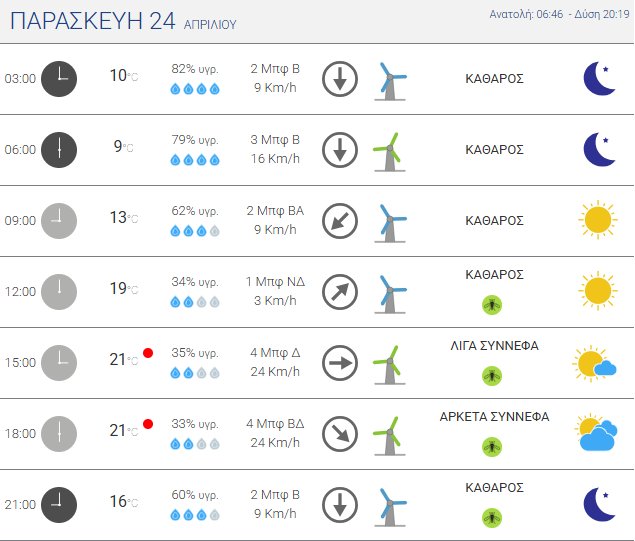Click the ΑΡΚΕΤΑ ΣΥΝΝΕΦΑ condition label
This screenshot has height=541, width=635.
[495, 417]
